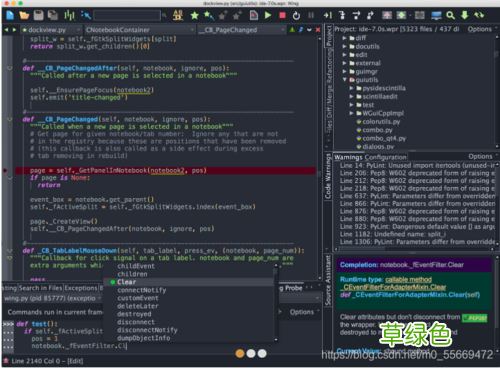Switch to the Warnings tab
Viewport: 500px width, 368px height.
click(x=348, y=157)
